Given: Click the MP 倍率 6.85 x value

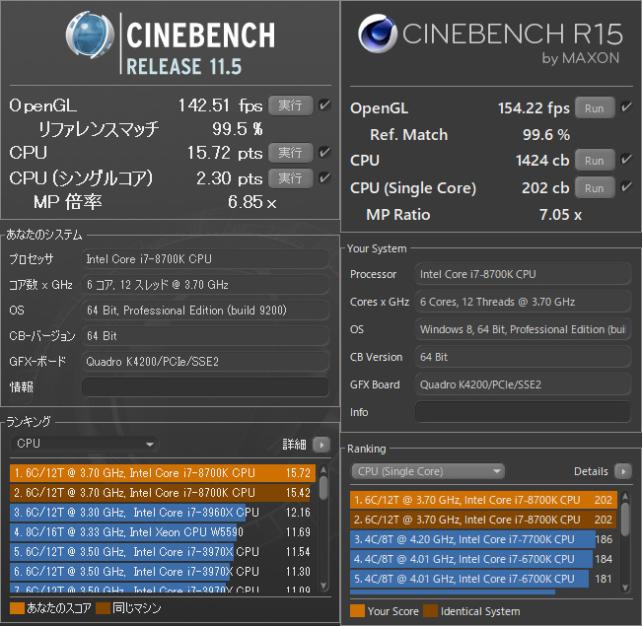Looking at the screenshot, I should [252, 202].
